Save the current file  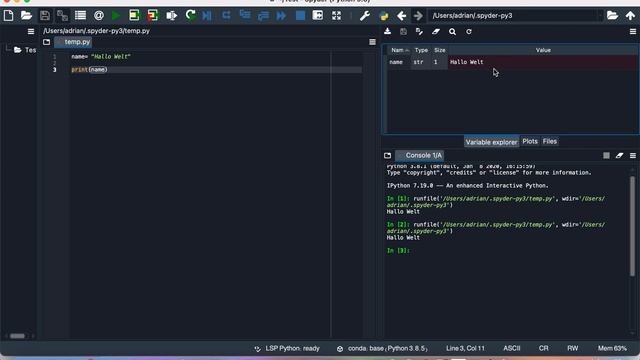pyautogui.click(x=44, y=16)
